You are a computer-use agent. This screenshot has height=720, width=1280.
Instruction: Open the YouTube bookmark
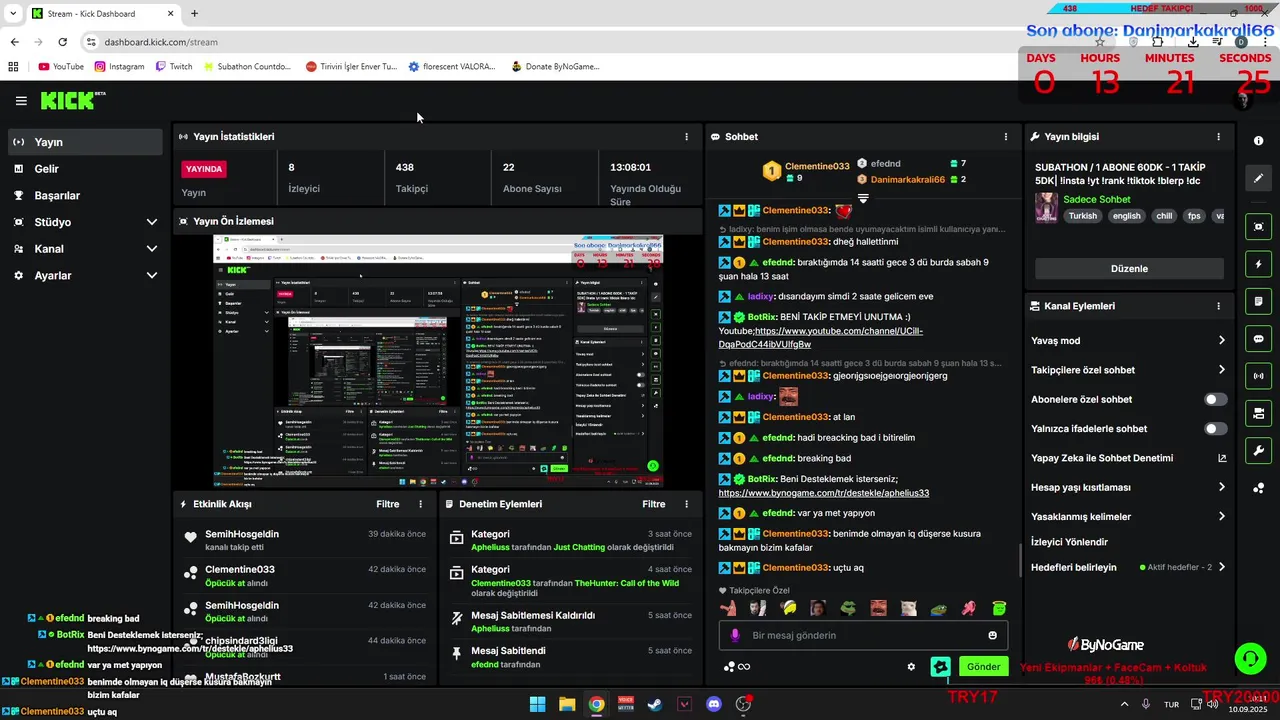click(61, 67)
